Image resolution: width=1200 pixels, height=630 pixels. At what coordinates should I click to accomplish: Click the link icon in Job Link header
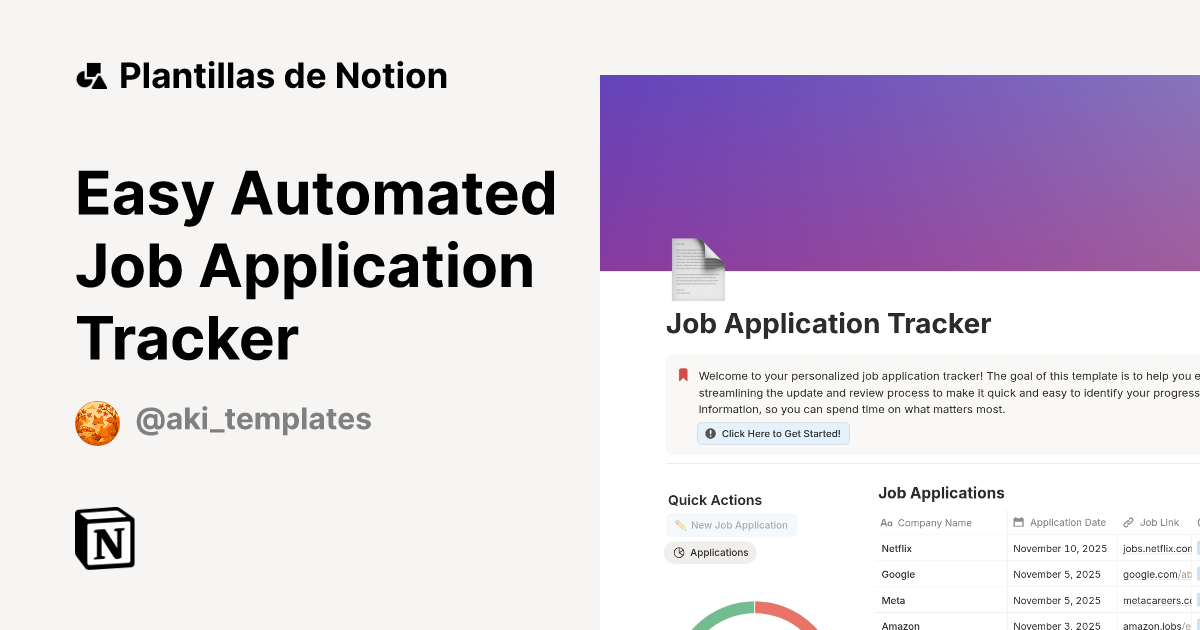click(1128, 522)
